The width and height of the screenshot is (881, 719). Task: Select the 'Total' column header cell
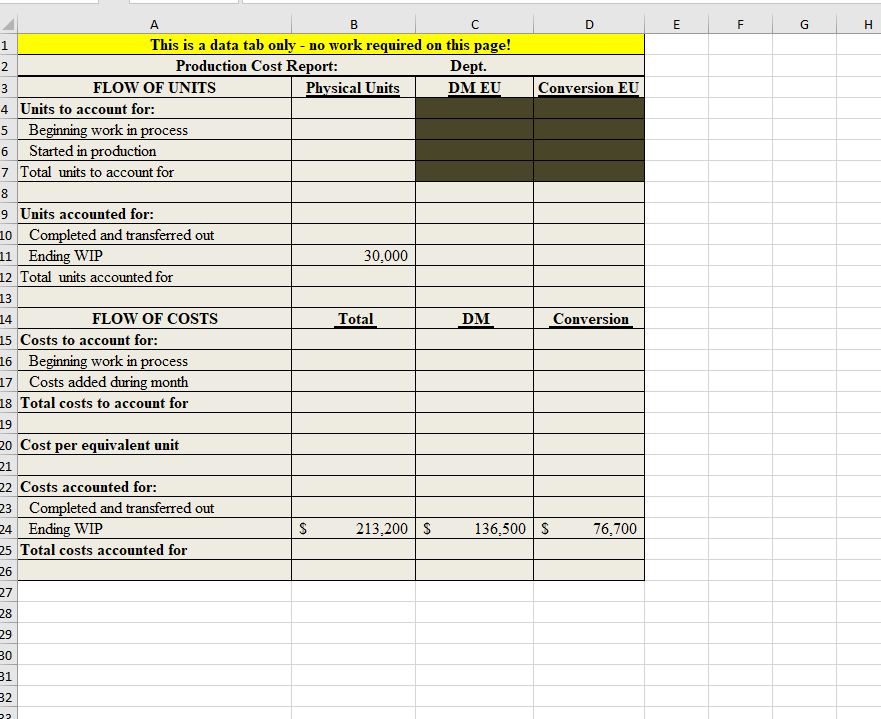tap(353, 318)
